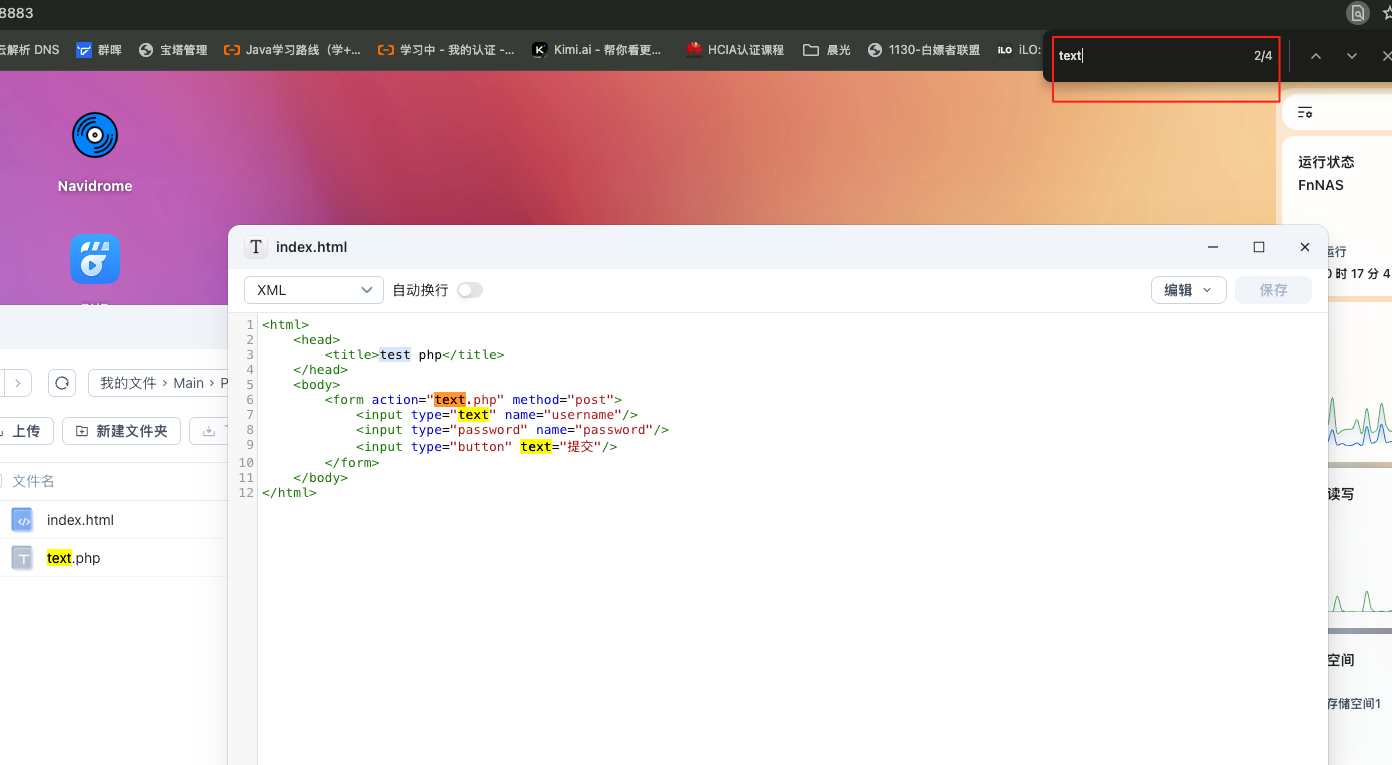Open the Kimi.ai bookmark

point(597,50)
